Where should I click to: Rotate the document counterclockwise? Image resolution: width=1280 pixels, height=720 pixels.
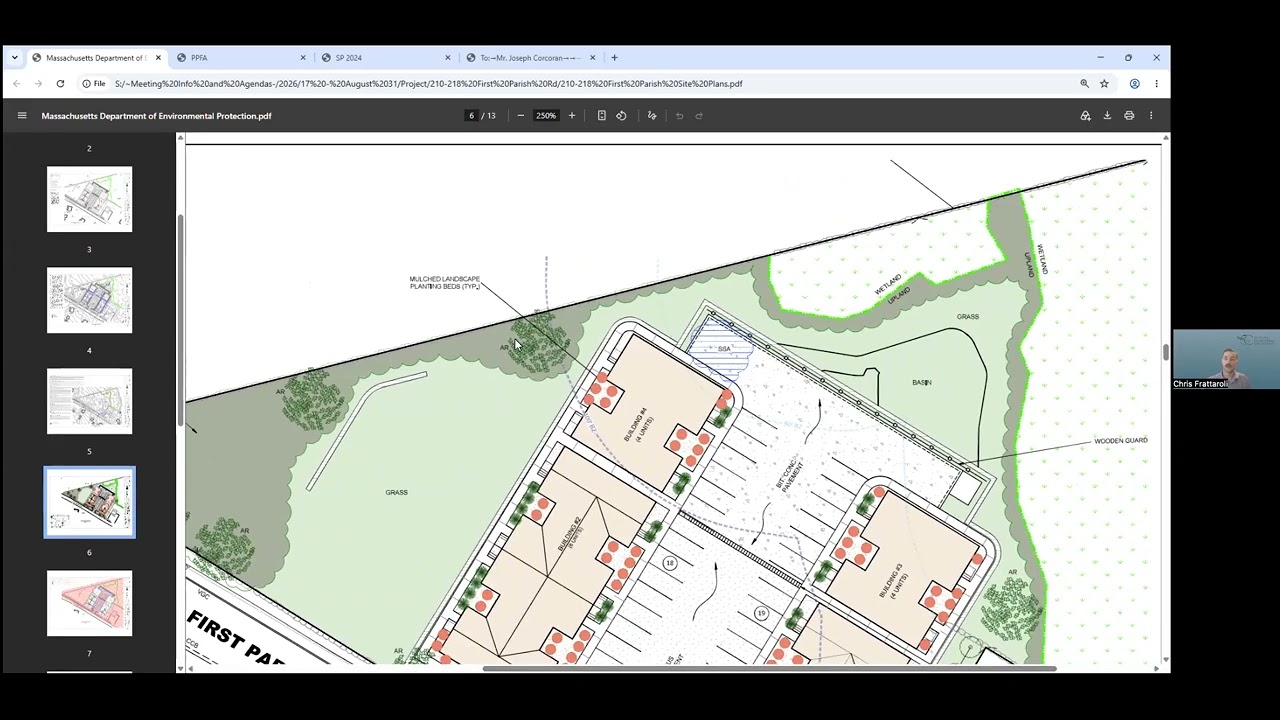point(621,116)
